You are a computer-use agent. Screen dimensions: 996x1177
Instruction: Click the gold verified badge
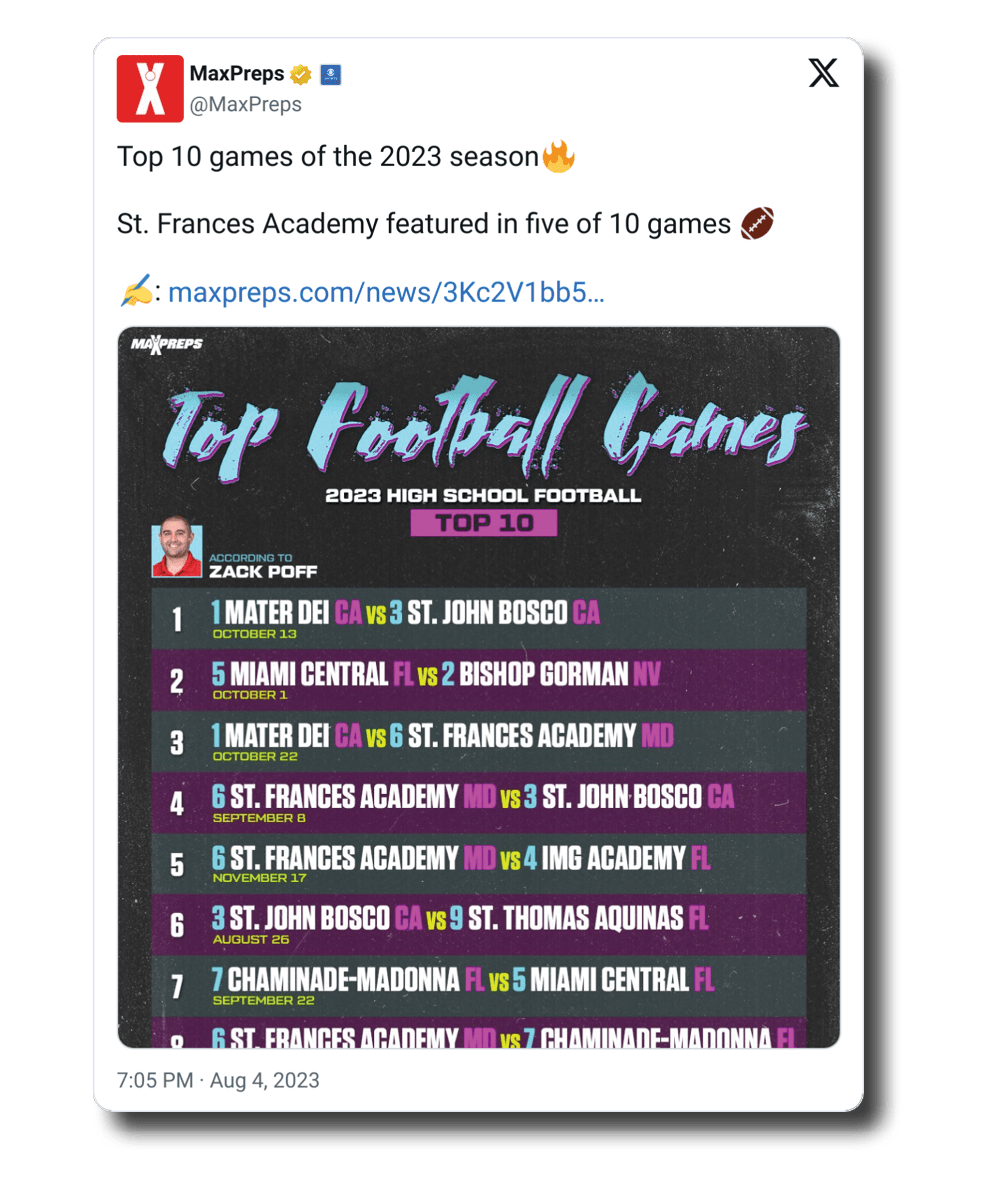click(x=301, y=75)
